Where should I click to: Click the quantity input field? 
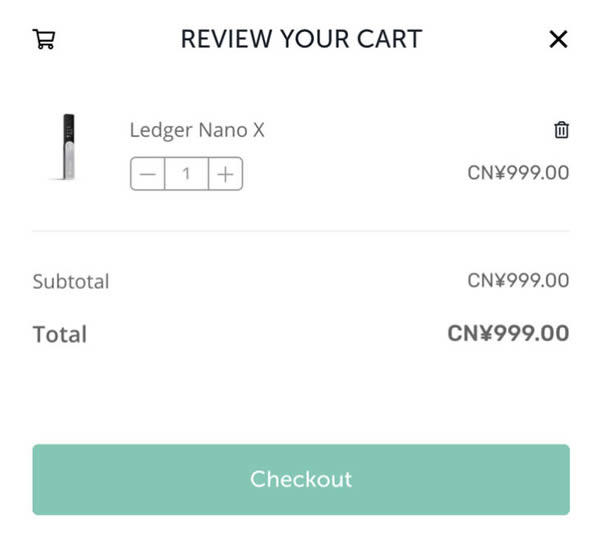[187, 174]
